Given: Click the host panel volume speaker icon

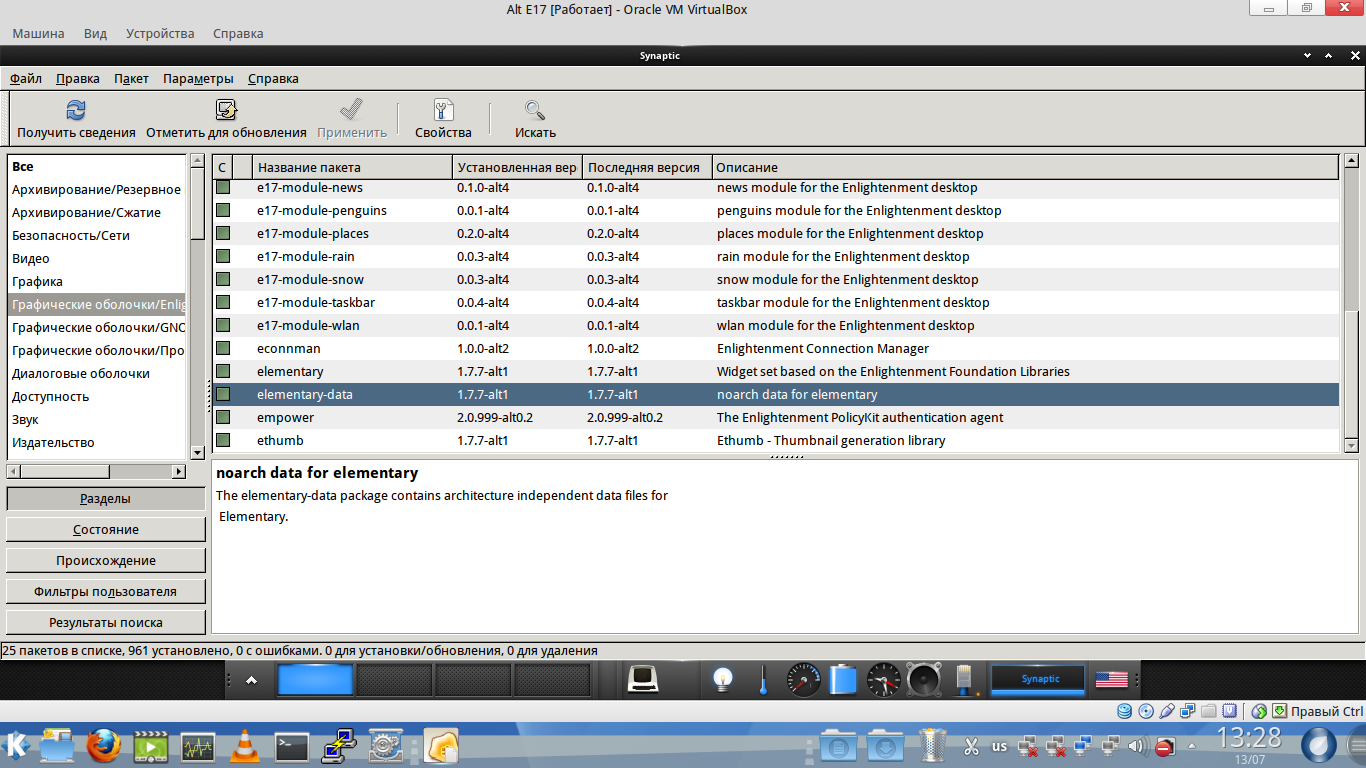Looking at the screenshot, I should (x=1137, y=746).
